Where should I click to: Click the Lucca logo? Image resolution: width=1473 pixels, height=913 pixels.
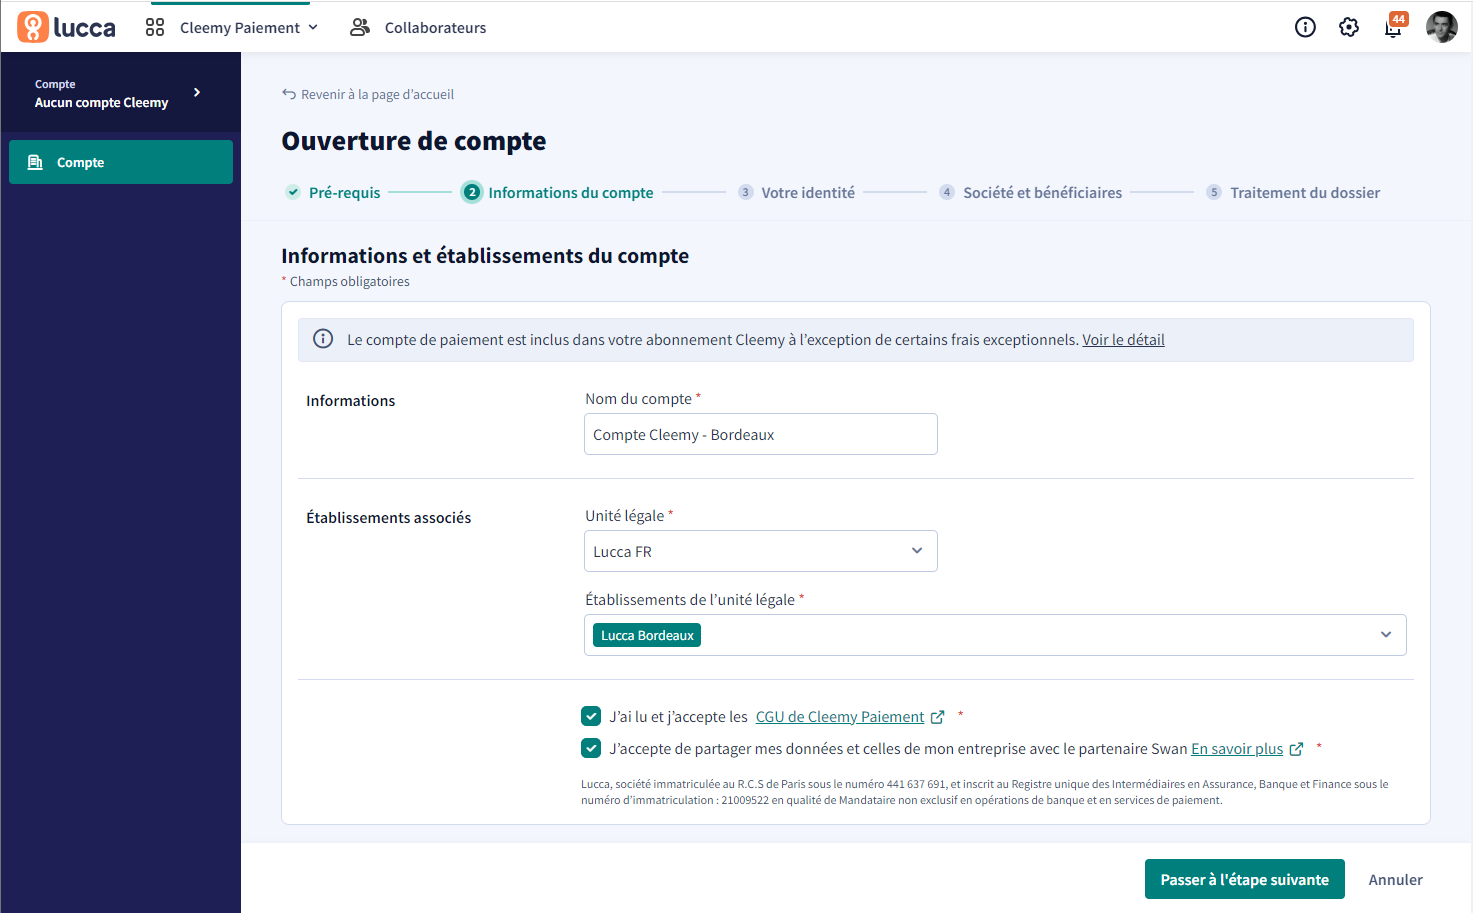tap(66, 27)
